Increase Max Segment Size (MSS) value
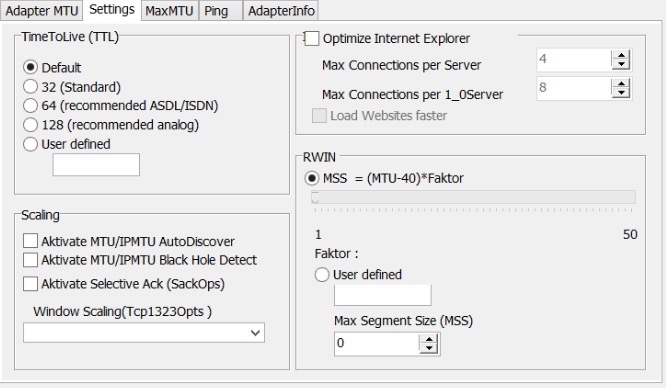This screenshot has height=388, width=666. [x=429, y=339]
